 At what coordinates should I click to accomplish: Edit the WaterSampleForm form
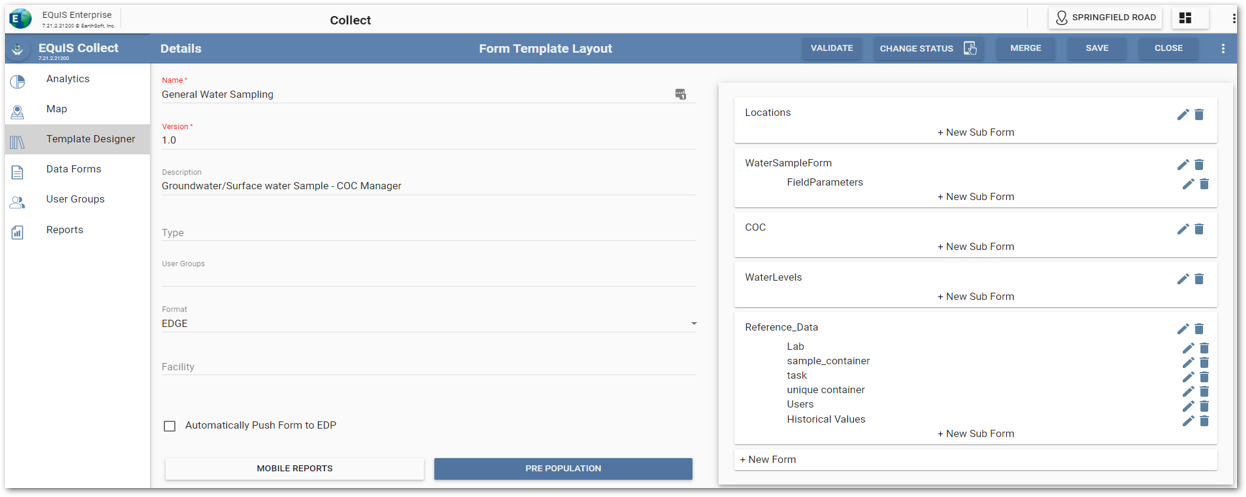pyautogui.click(x=1183, y=164)
